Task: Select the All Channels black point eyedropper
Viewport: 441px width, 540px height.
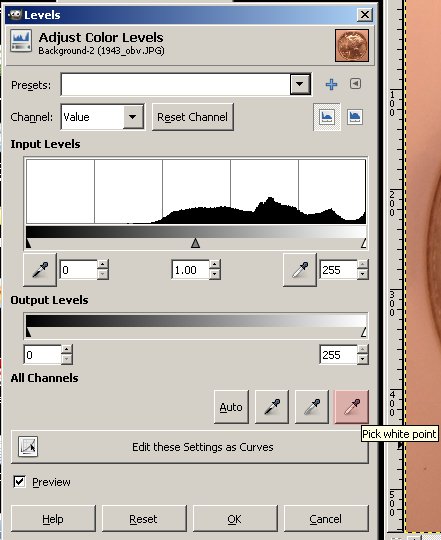Action: point(272,407)
